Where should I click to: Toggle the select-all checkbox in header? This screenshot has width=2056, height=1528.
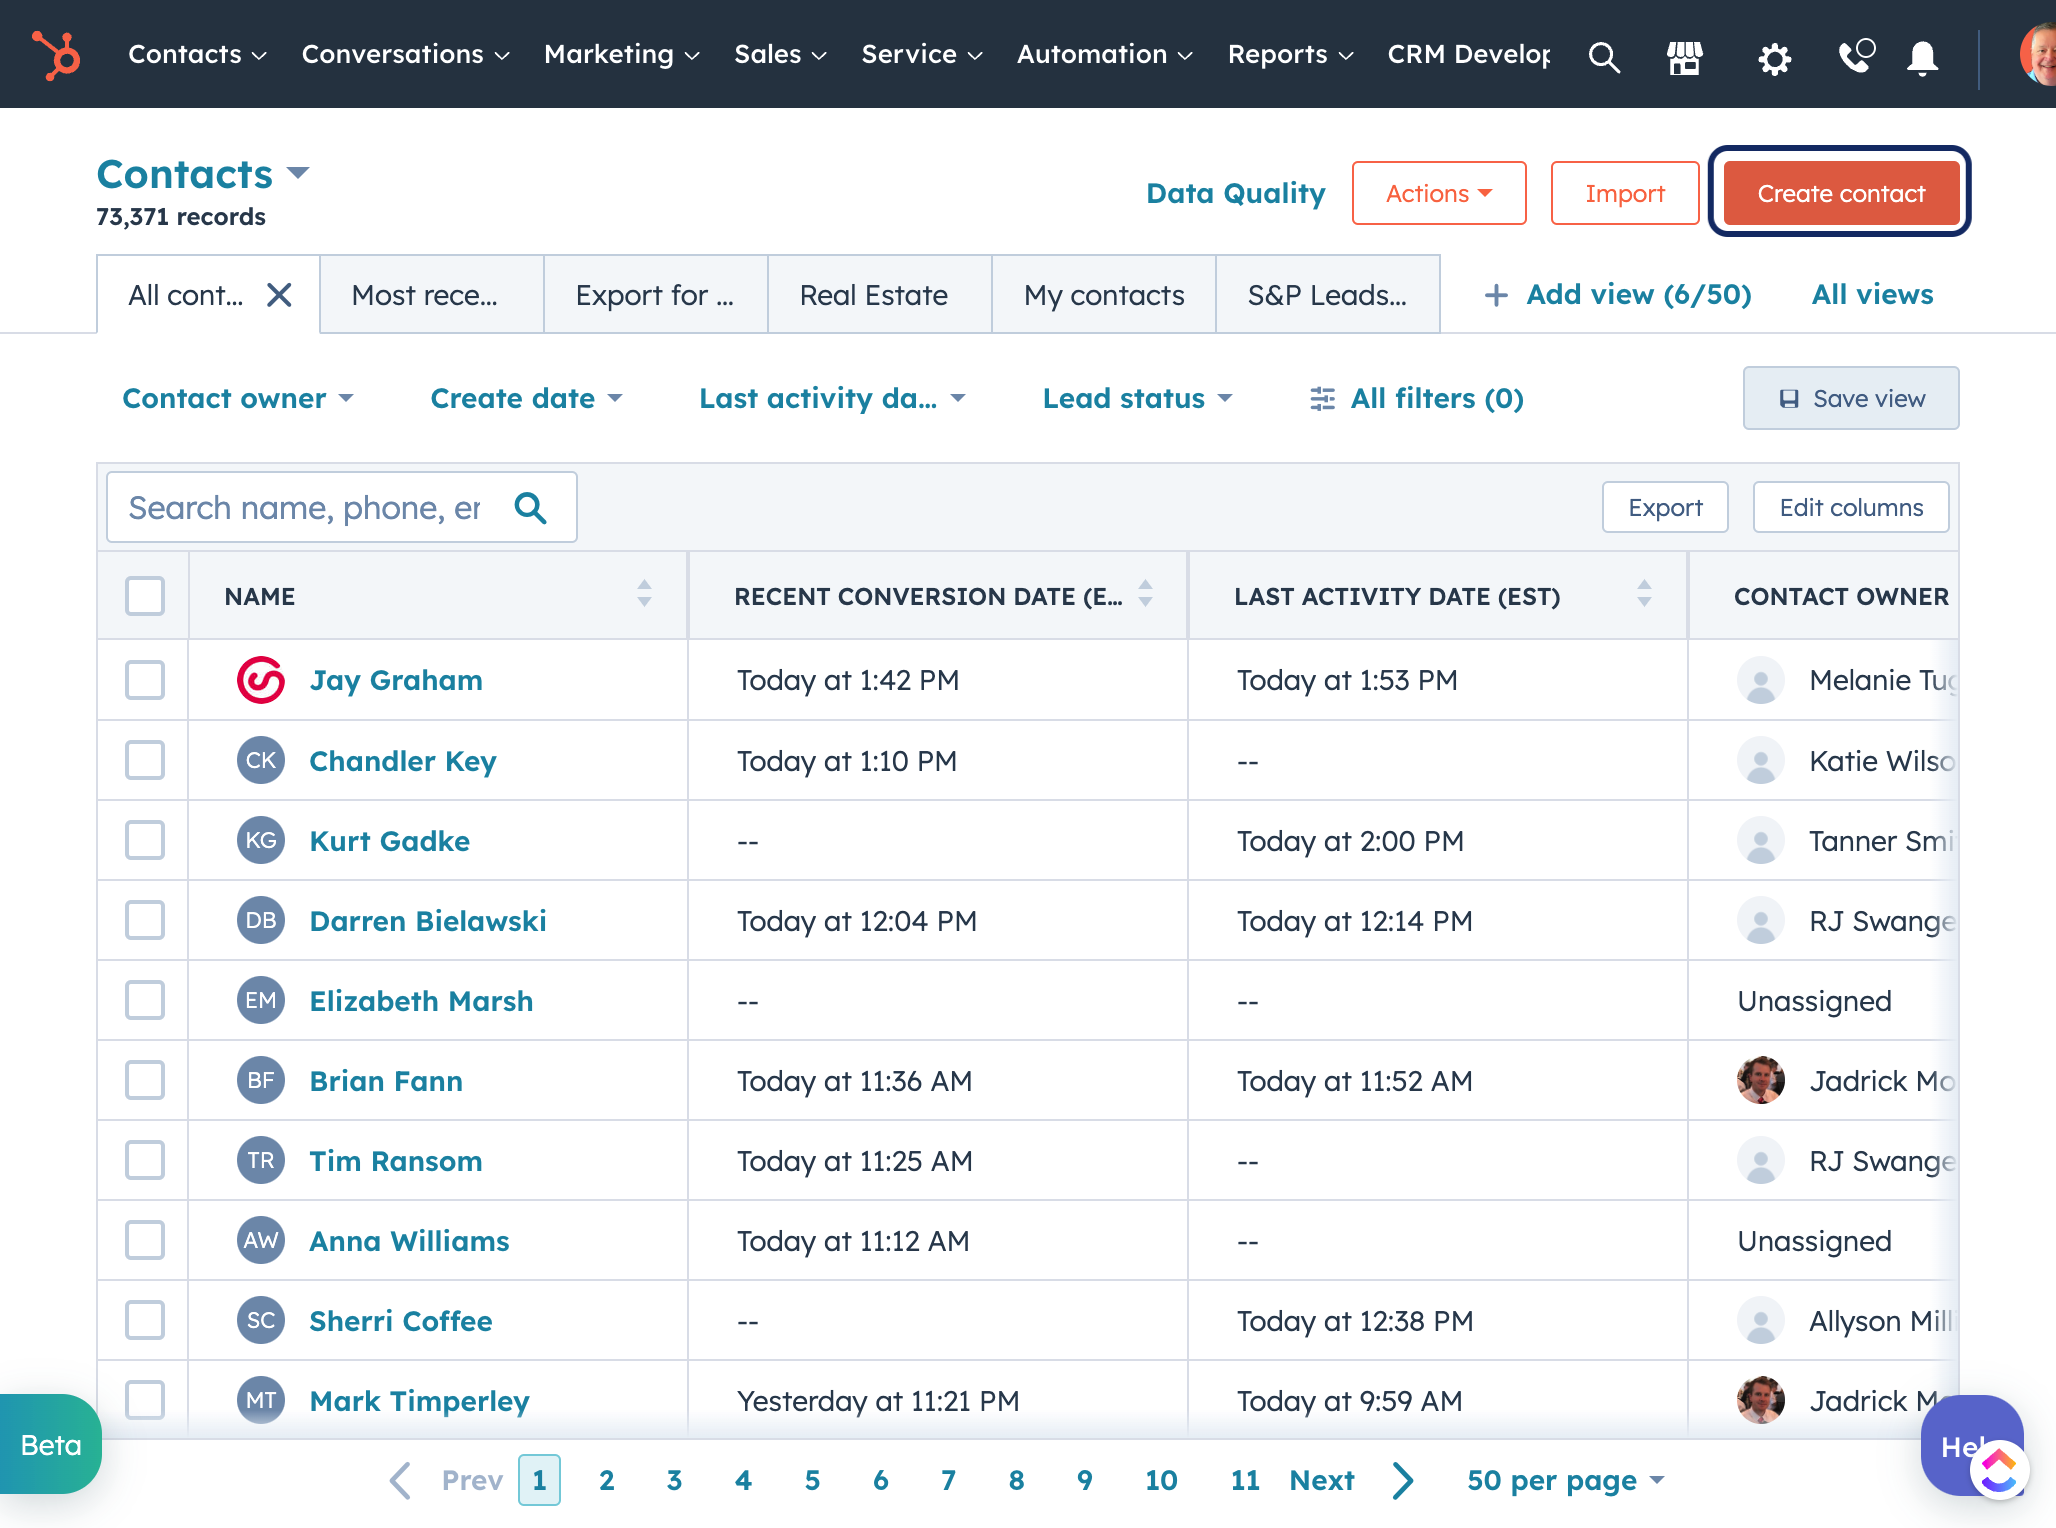145,596
